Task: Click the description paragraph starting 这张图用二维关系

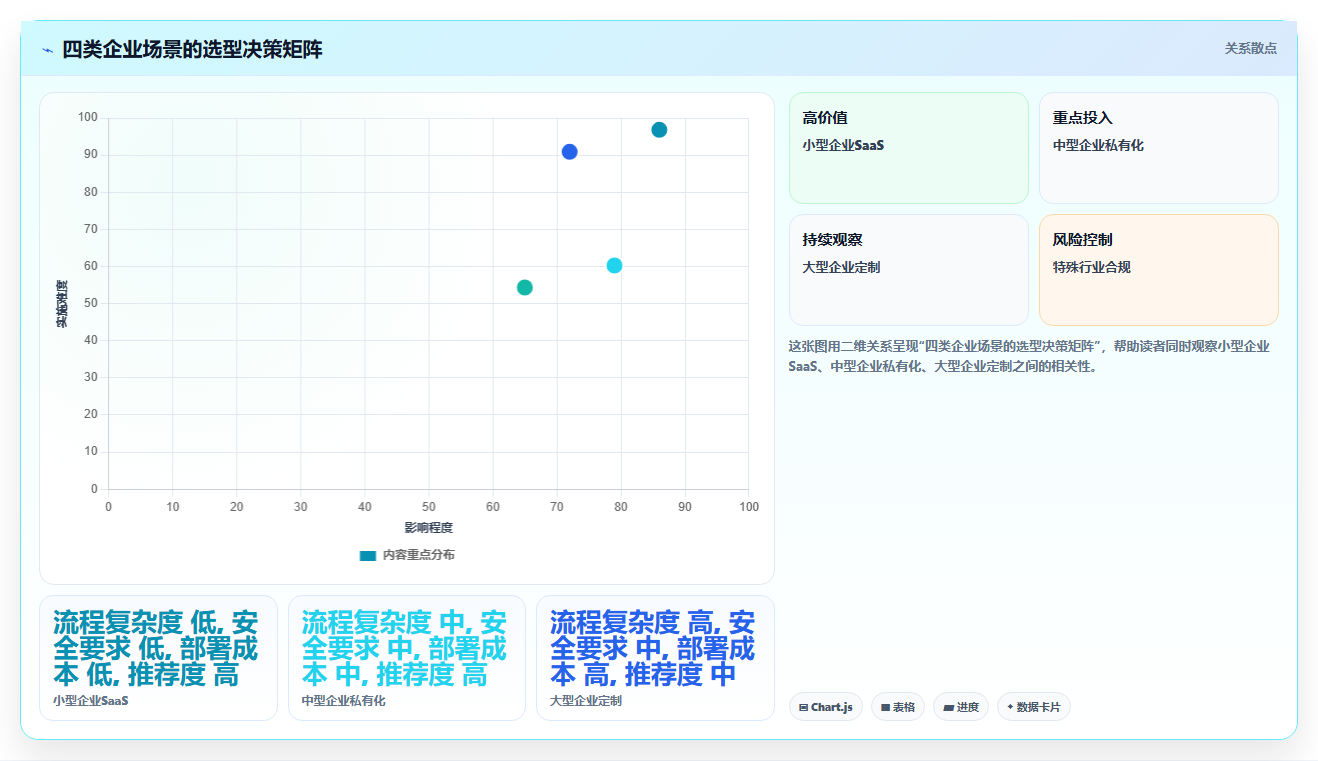Action: pos(1029,356)
